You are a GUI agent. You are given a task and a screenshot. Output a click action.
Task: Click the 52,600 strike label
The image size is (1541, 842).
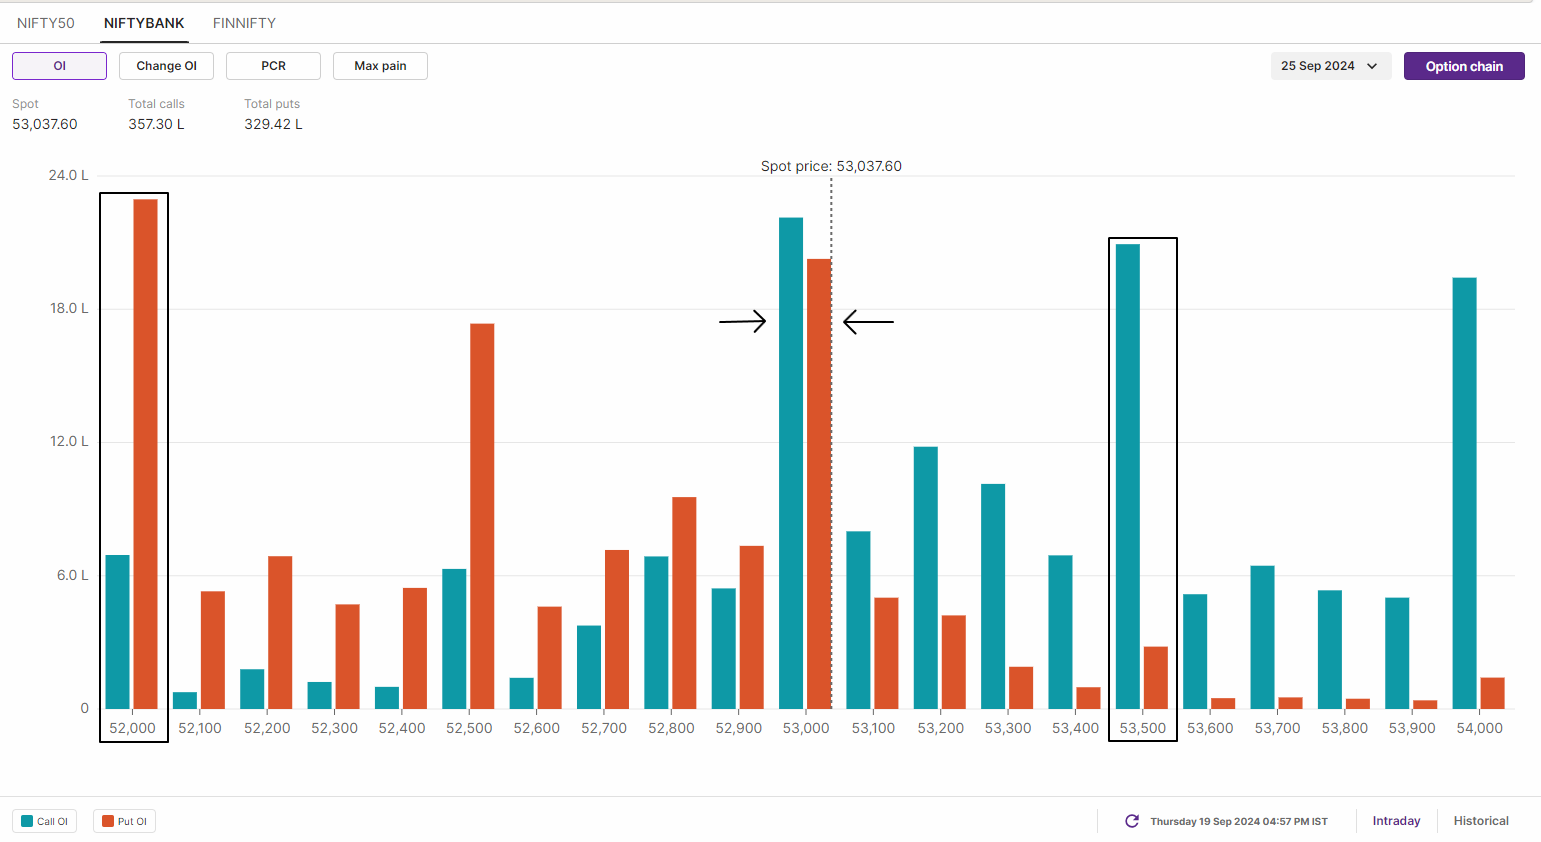point(537,728)
